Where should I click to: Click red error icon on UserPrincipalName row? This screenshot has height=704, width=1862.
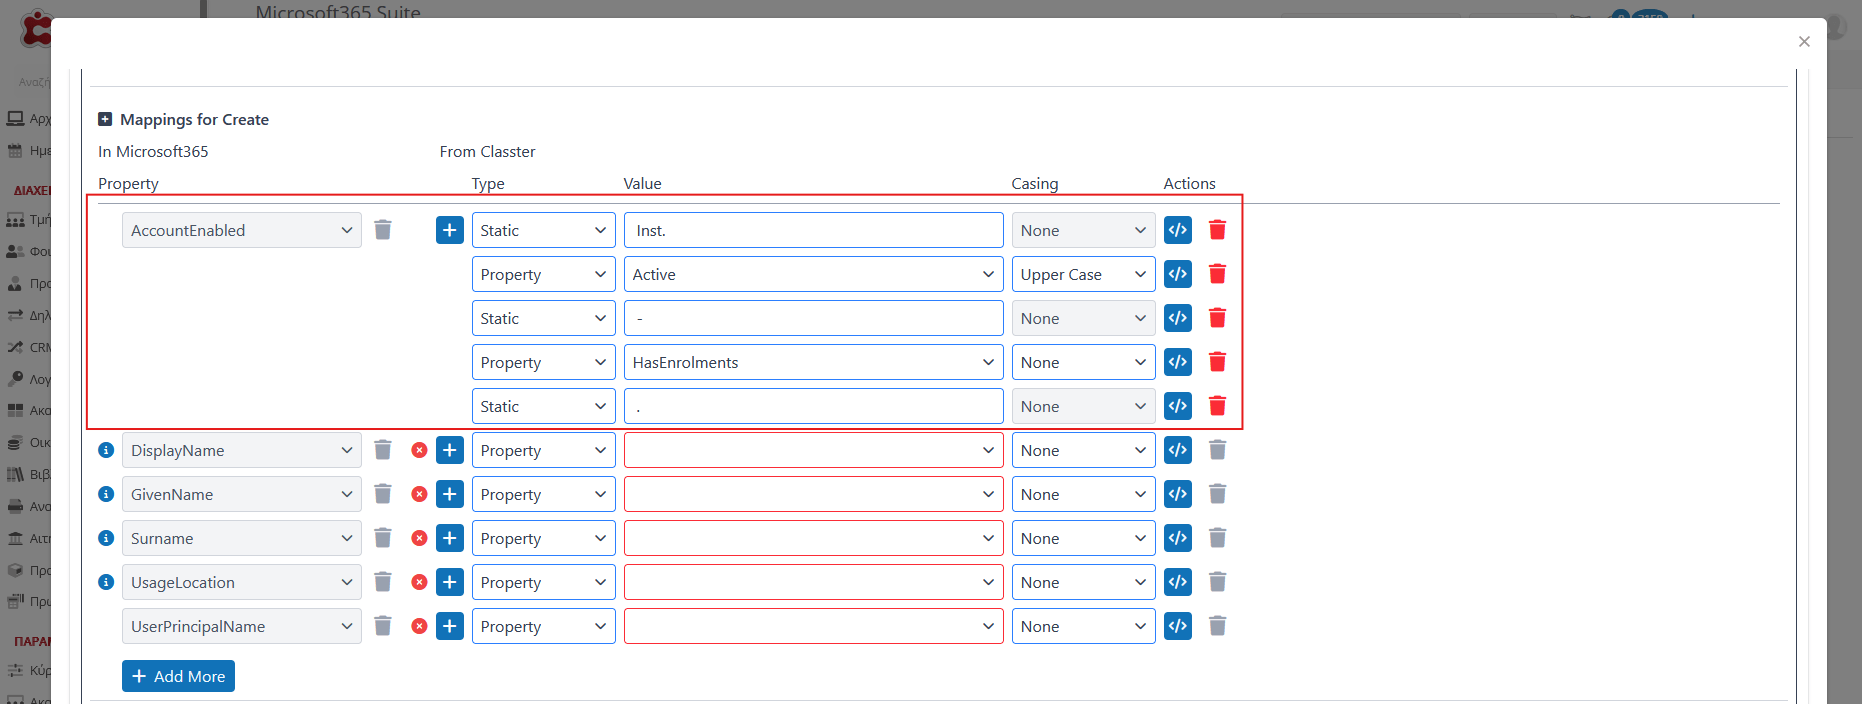[419, 626]
